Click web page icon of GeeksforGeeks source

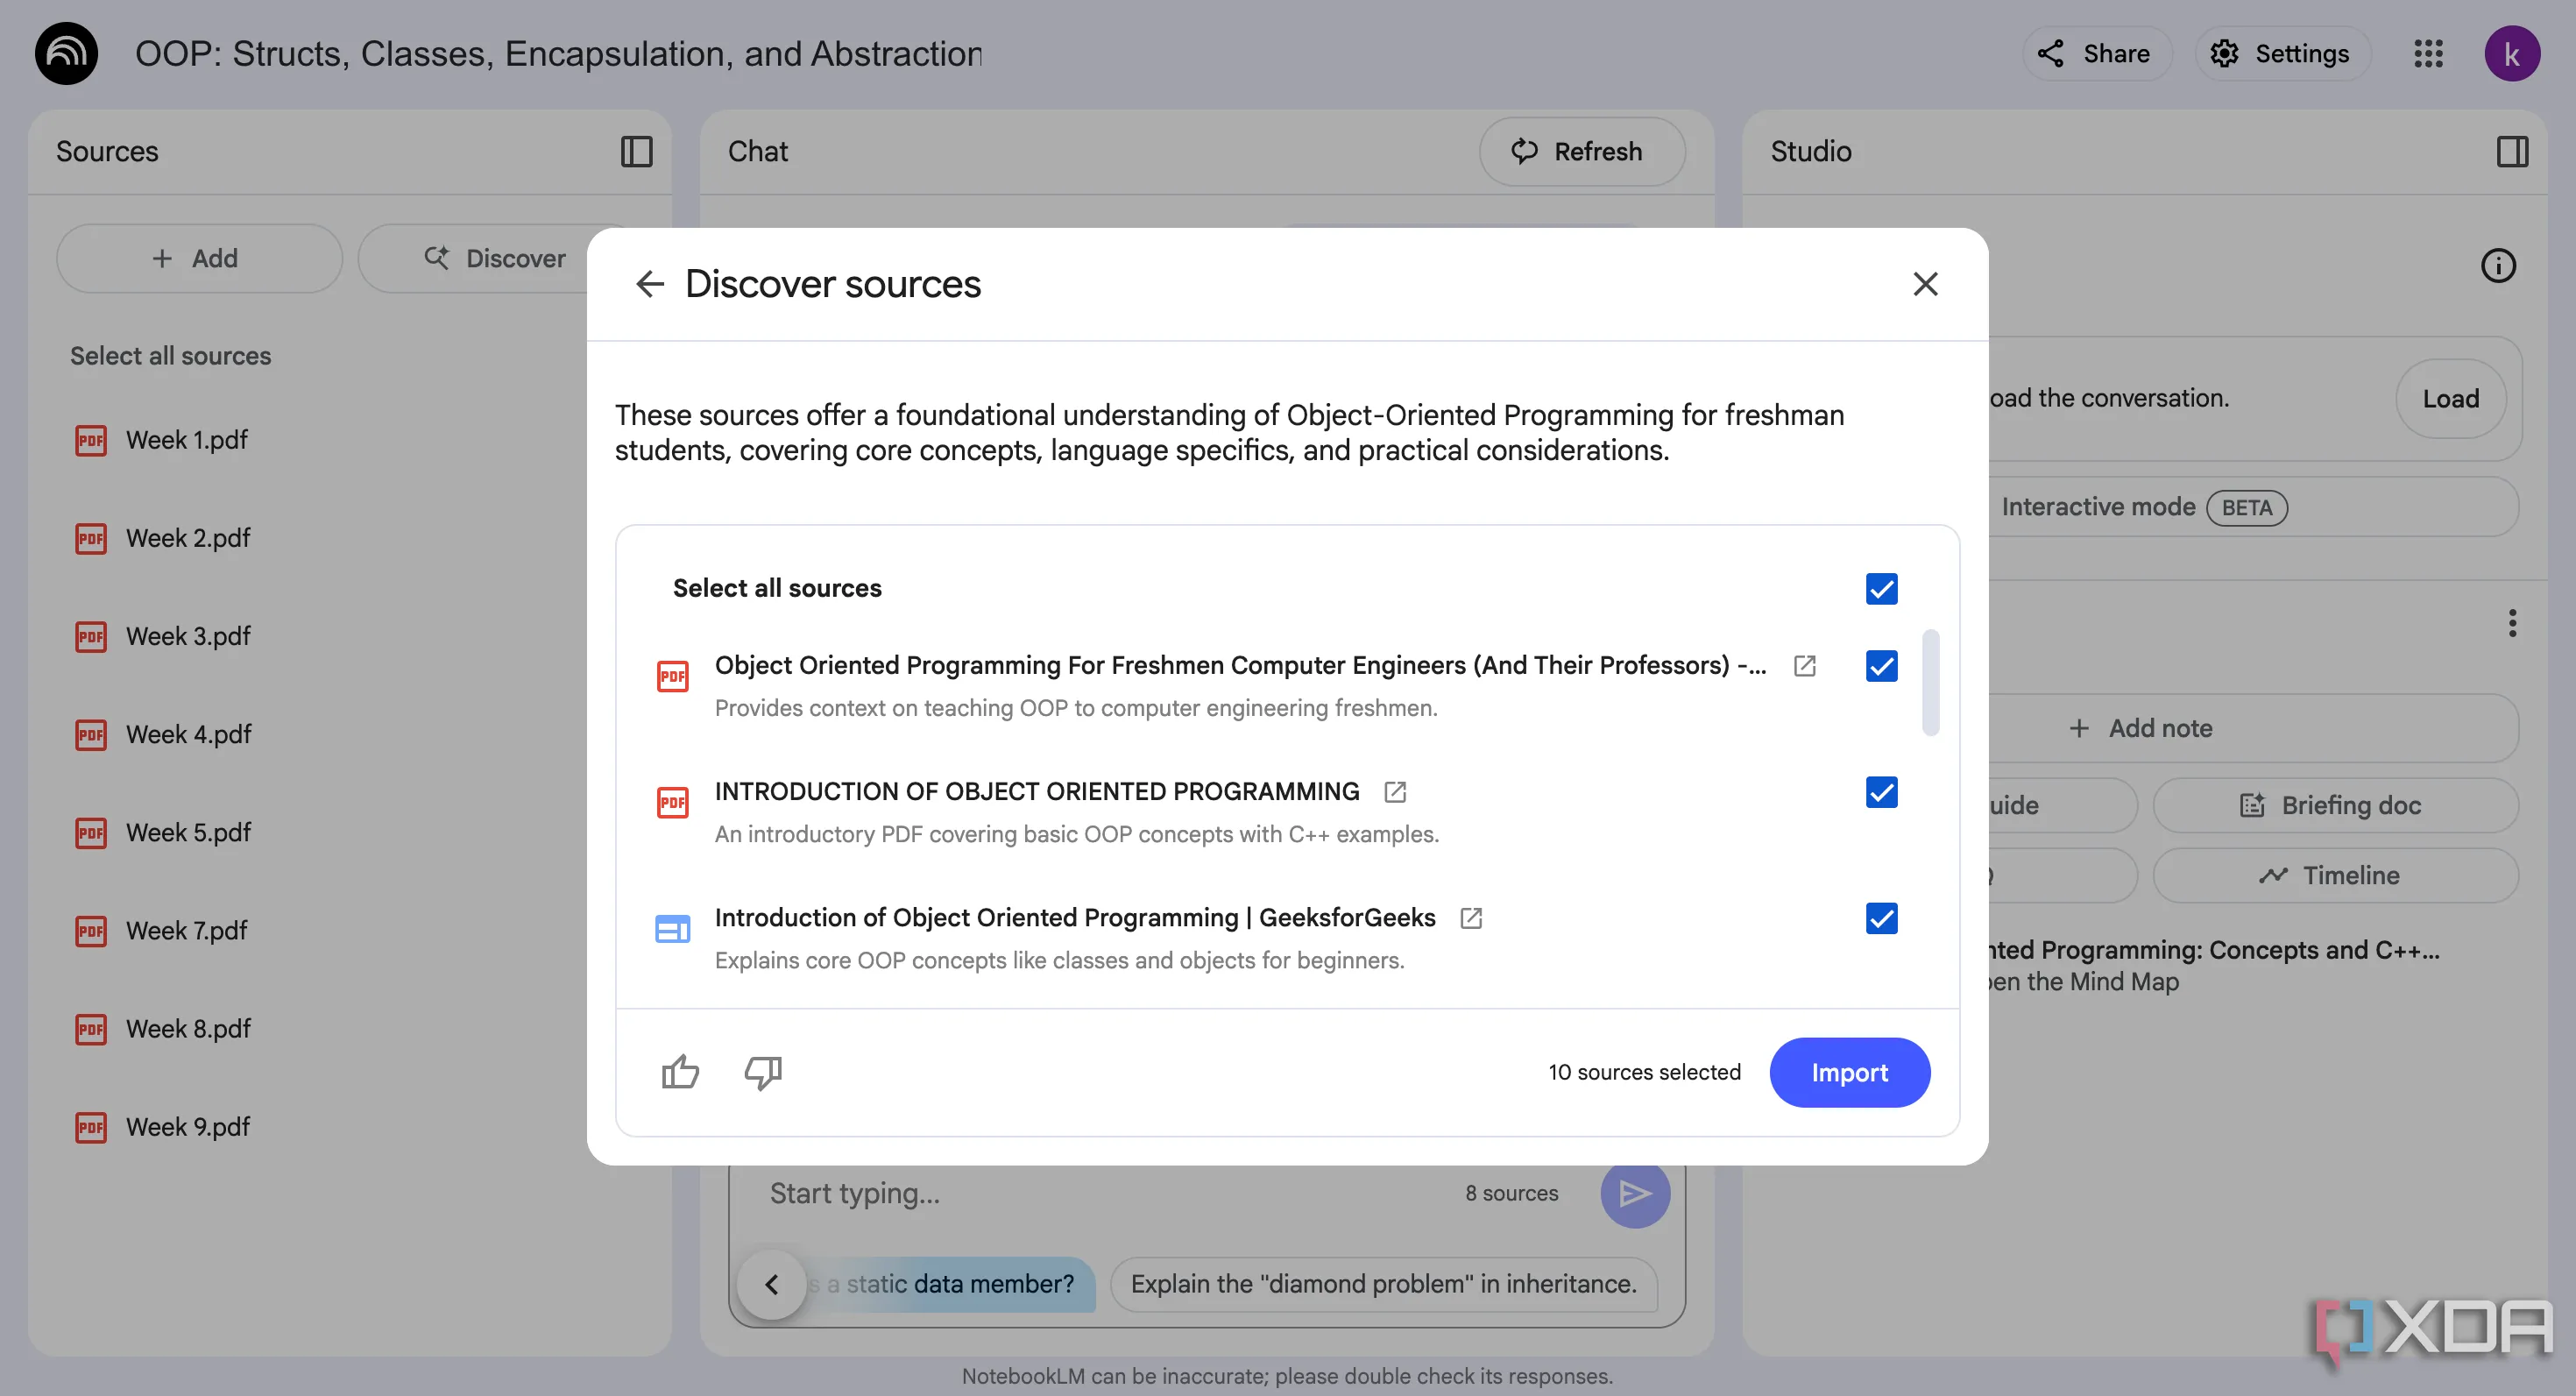tap(672, 929)
